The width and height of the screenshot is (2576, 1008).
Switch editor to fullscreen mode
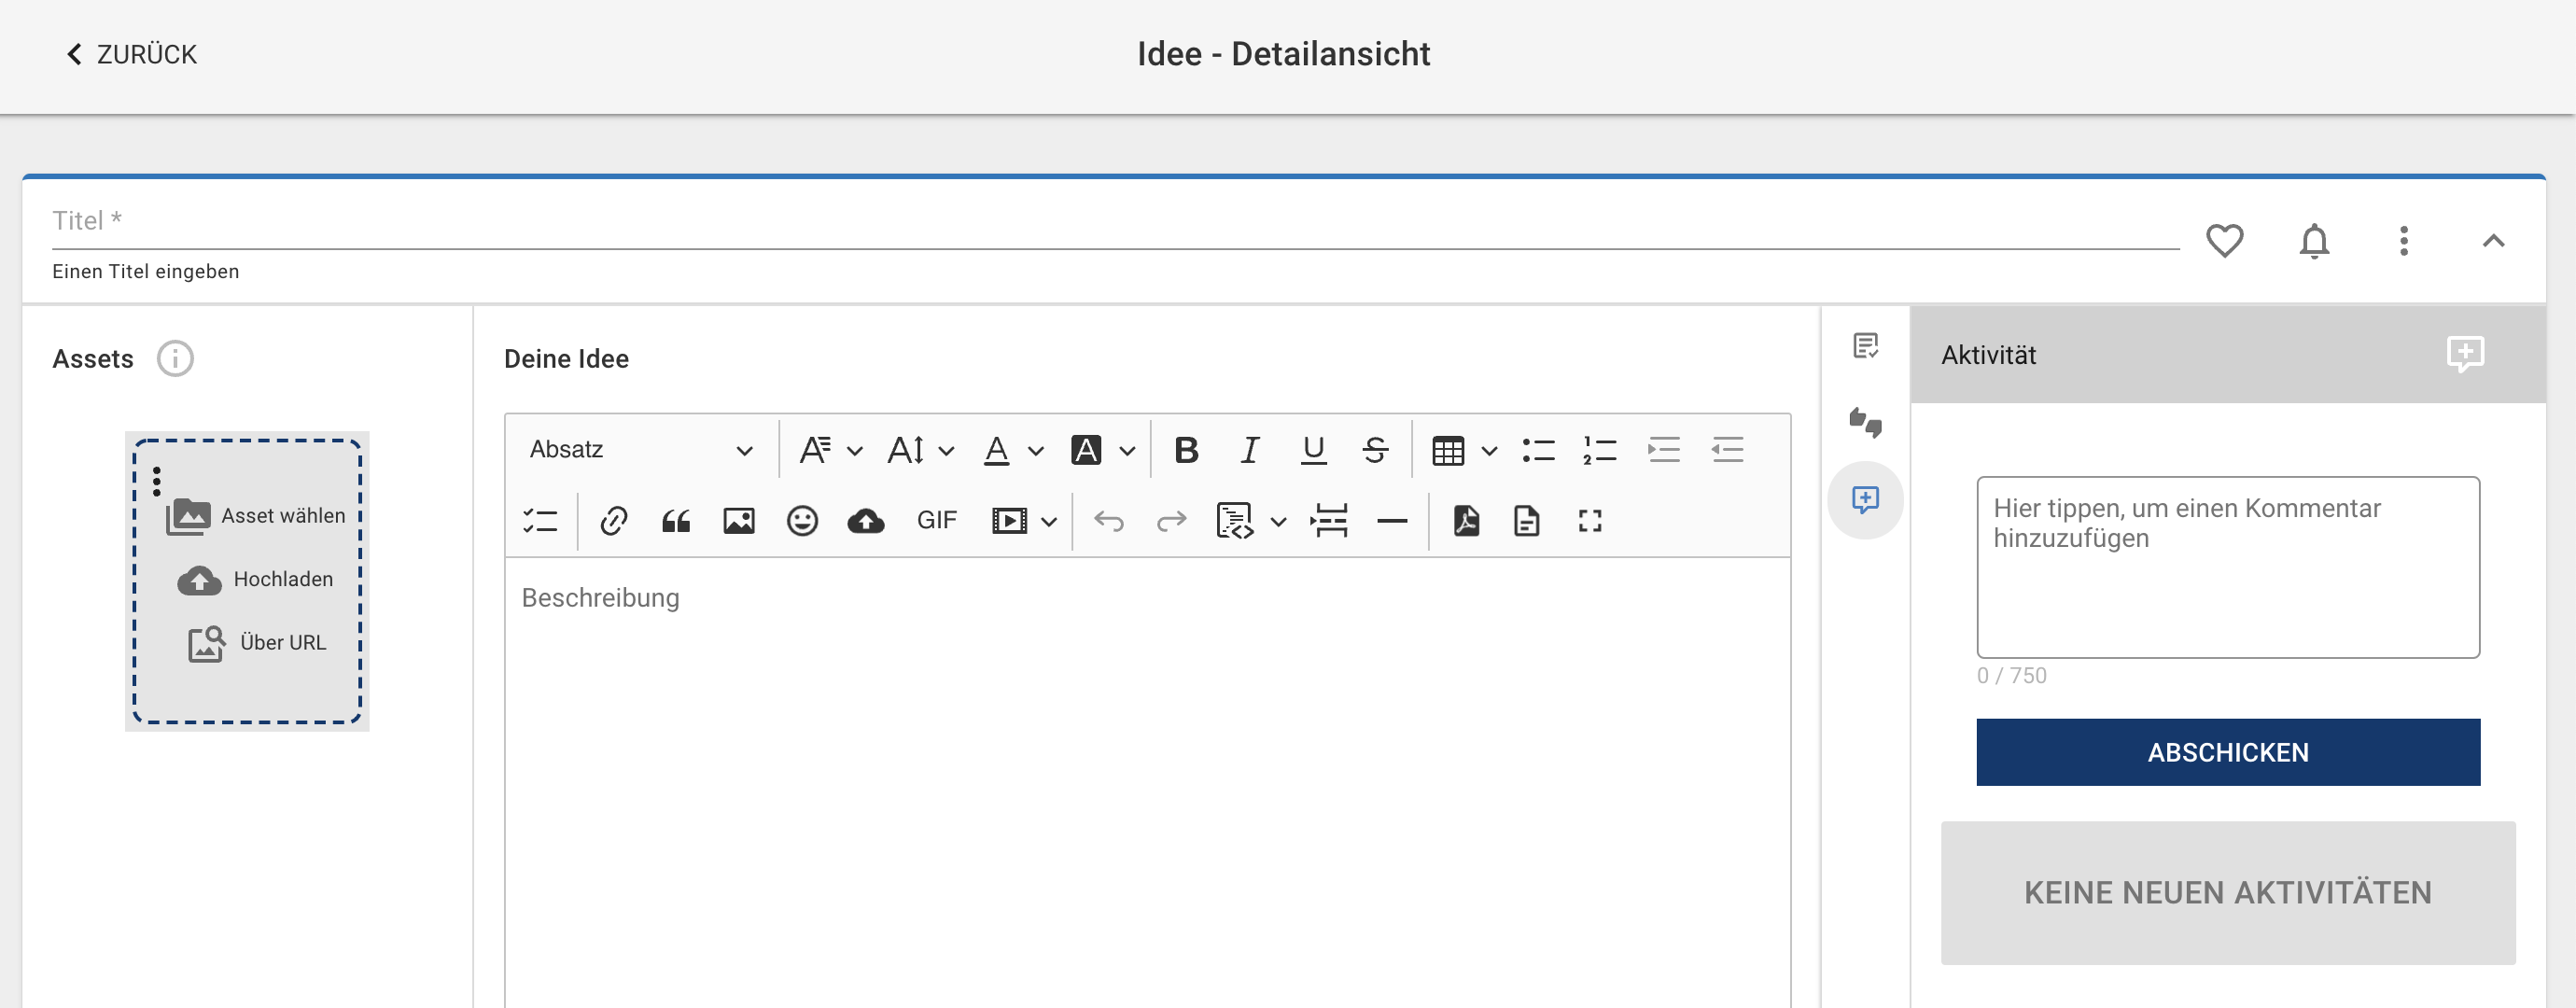pos(1590,521)
